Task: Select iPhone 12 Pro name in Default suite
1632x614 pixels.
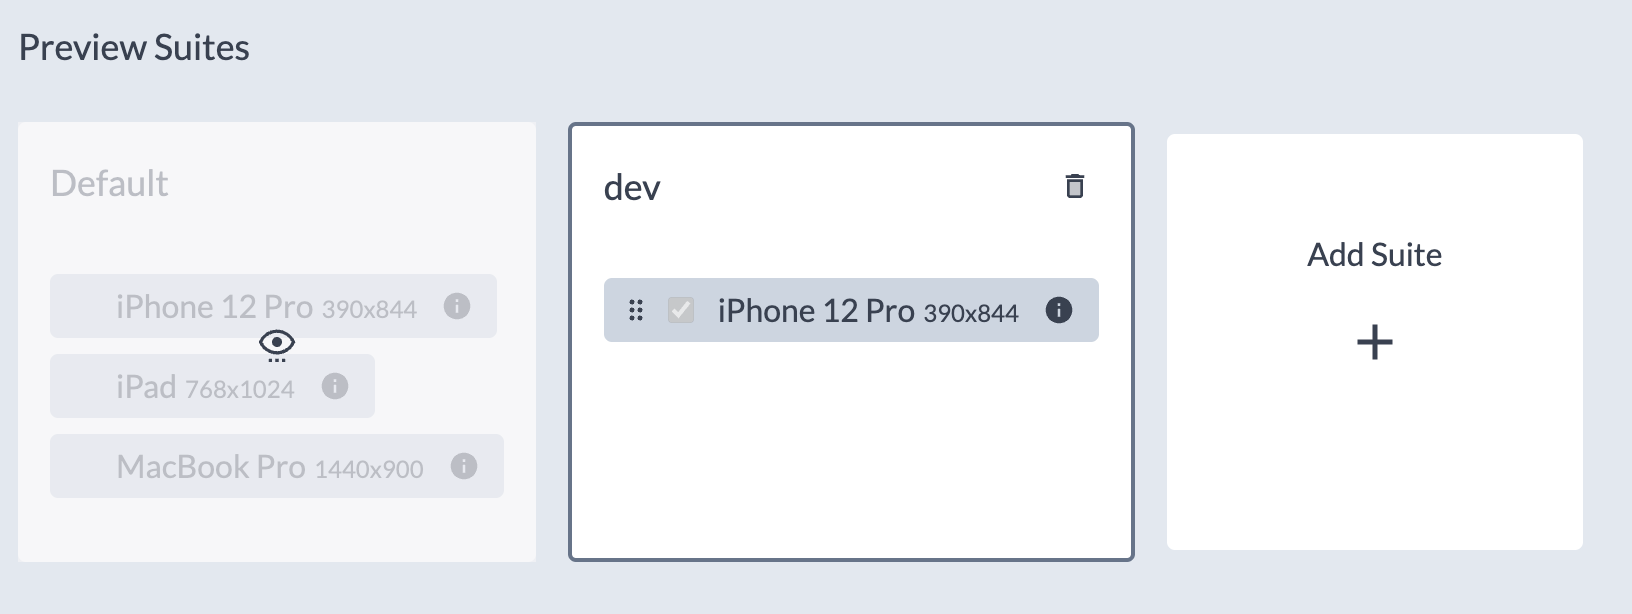Action: coord(214,307)
